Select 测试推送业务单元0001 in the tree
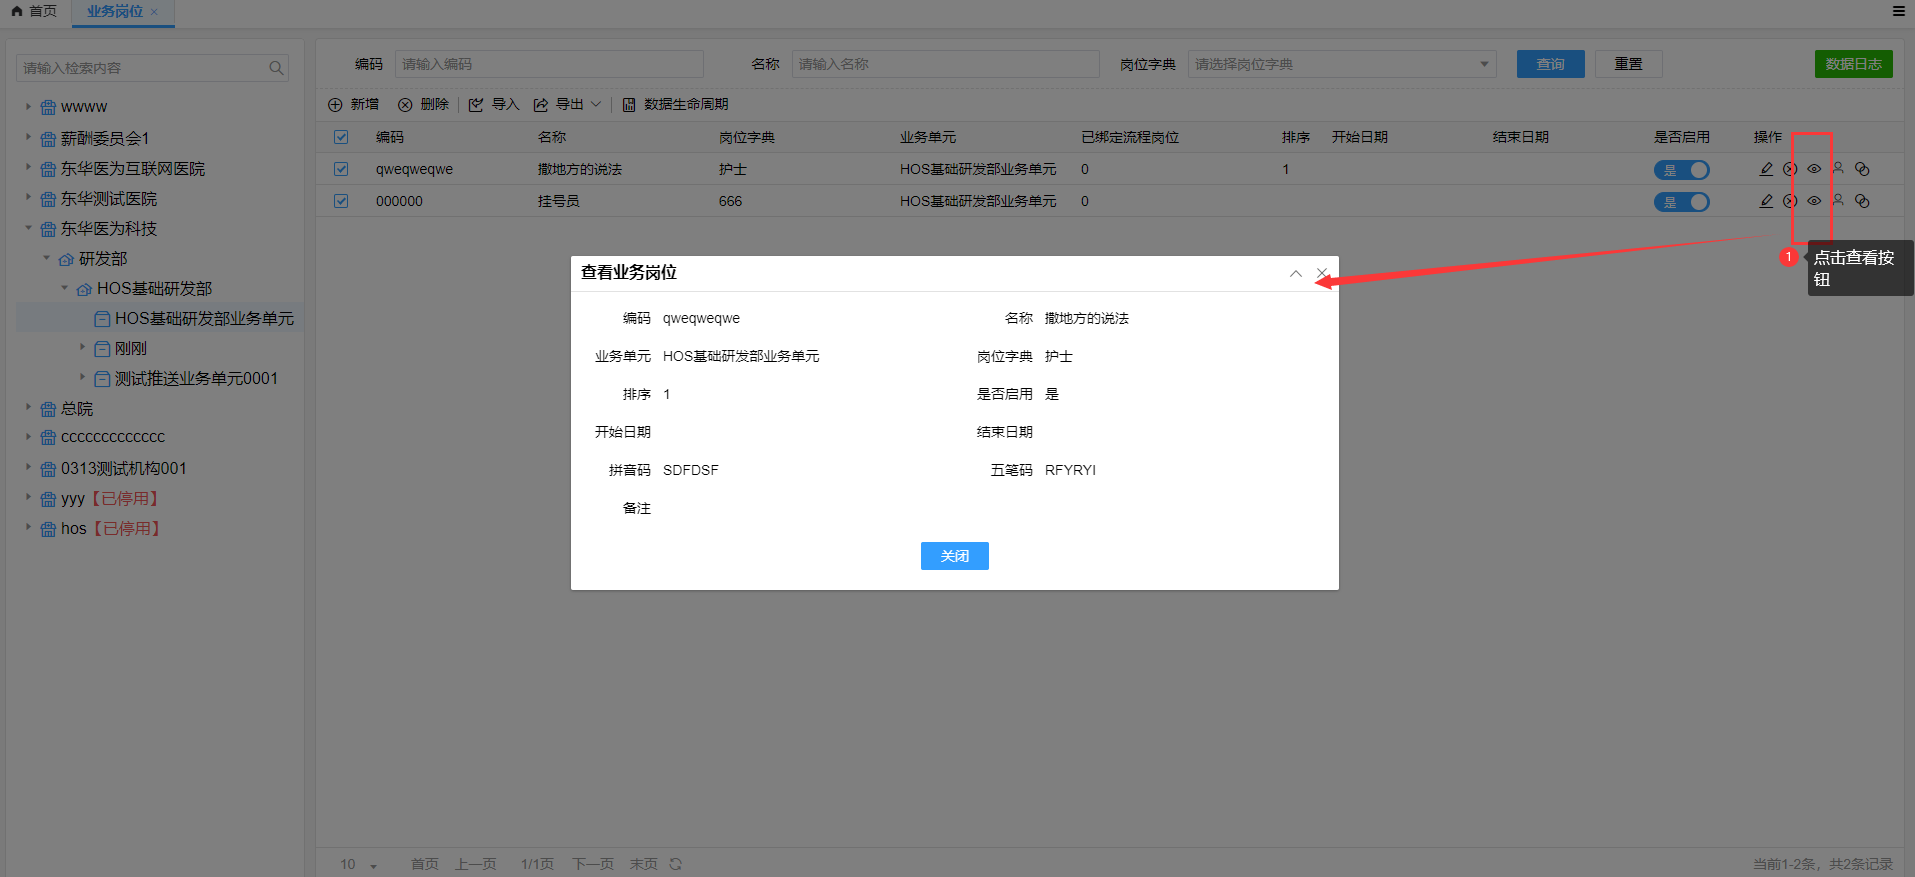 [196, 378]
